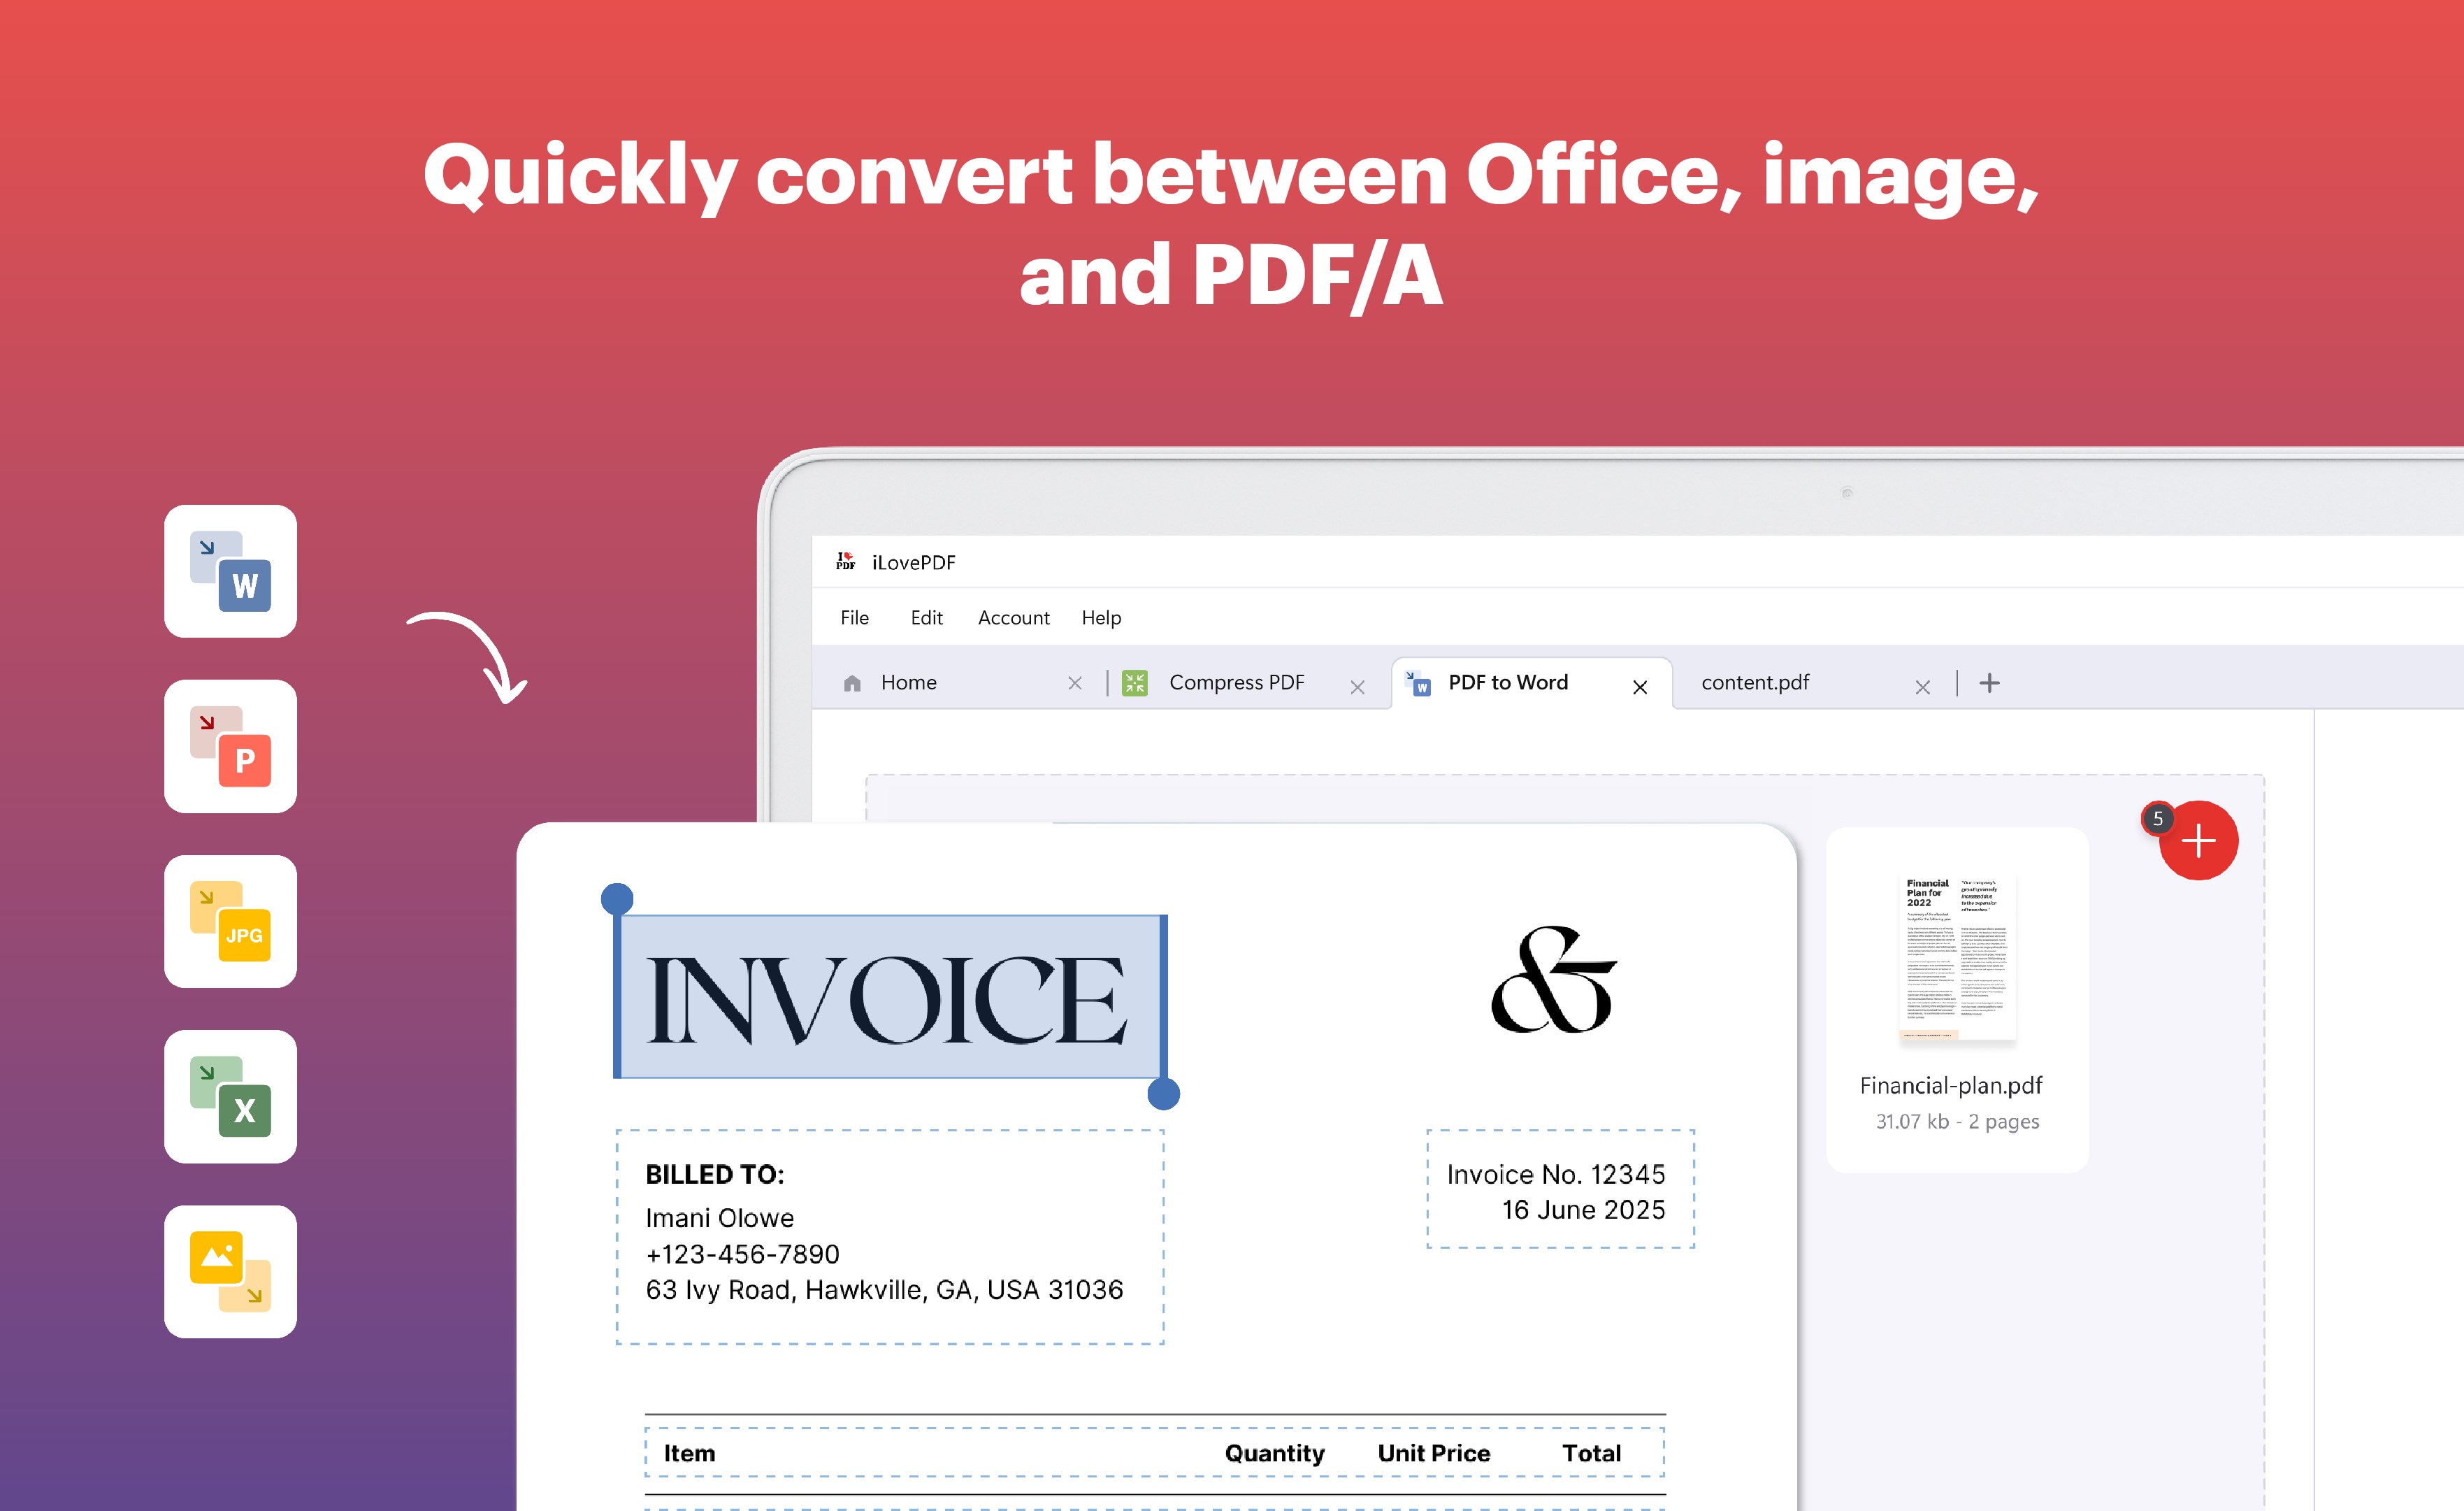Image resolution: width=2464 pixels, height=1511 pixels.
Task: Click the Home tab house icon
Action: 853,682
